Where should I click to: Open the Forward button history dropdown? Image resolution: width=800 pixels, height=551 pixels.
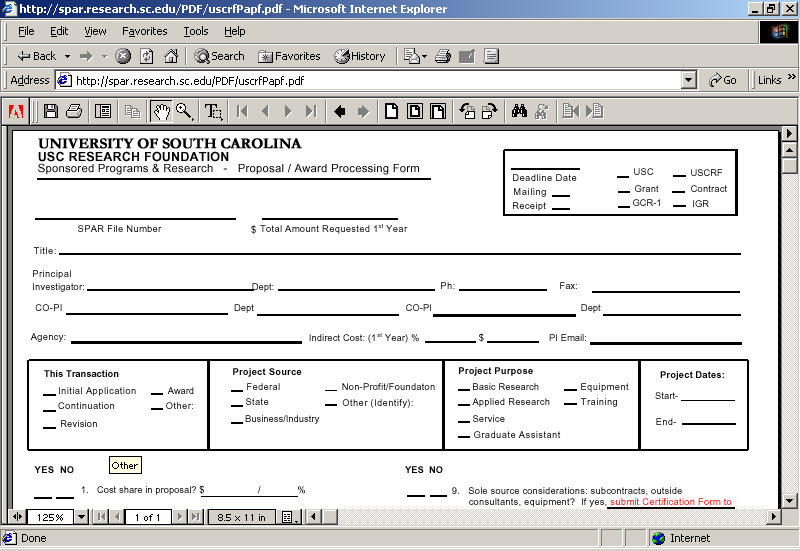click(104, 56)
